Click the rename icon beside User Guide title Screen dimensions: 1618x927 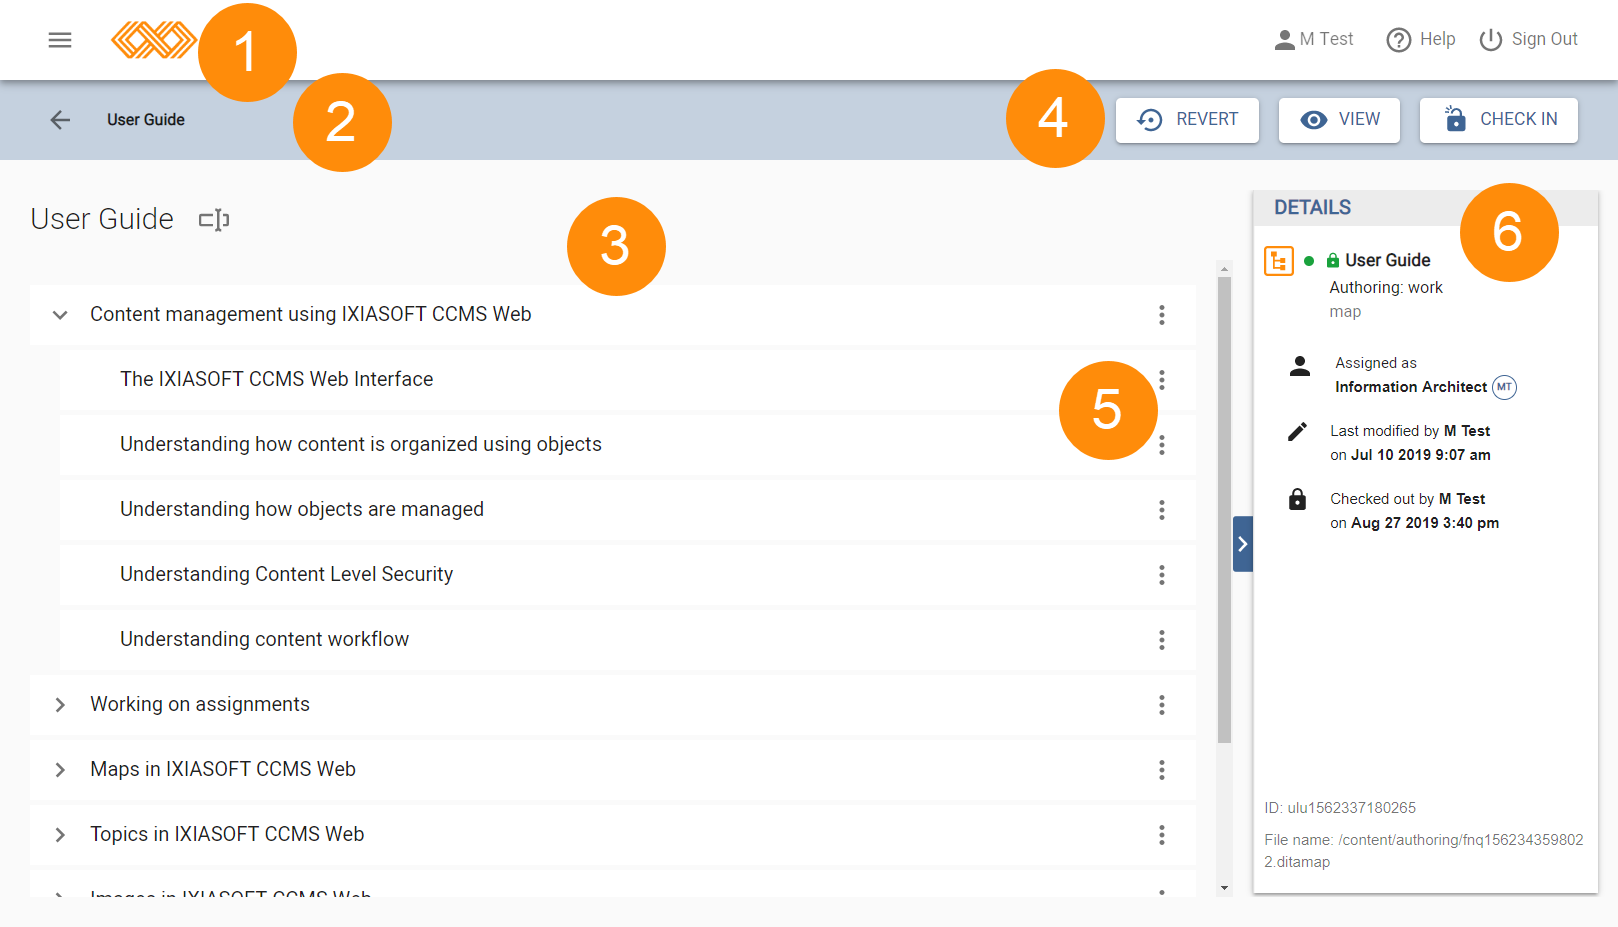[214, 220]
